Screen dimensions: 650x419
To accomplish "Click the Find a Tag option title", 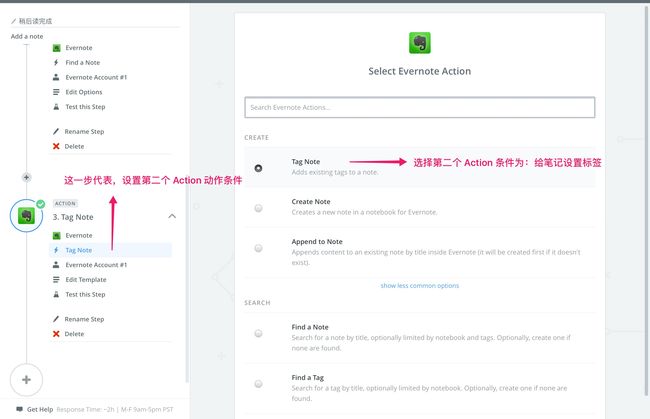I will 308,378.
